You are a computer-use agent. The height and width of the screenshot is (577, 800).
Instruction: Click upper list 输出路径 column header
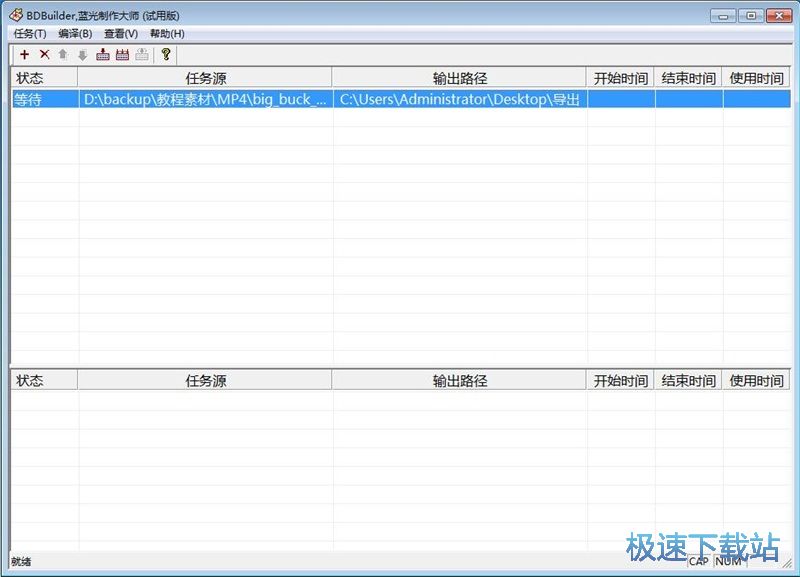(x=459, y=78)
